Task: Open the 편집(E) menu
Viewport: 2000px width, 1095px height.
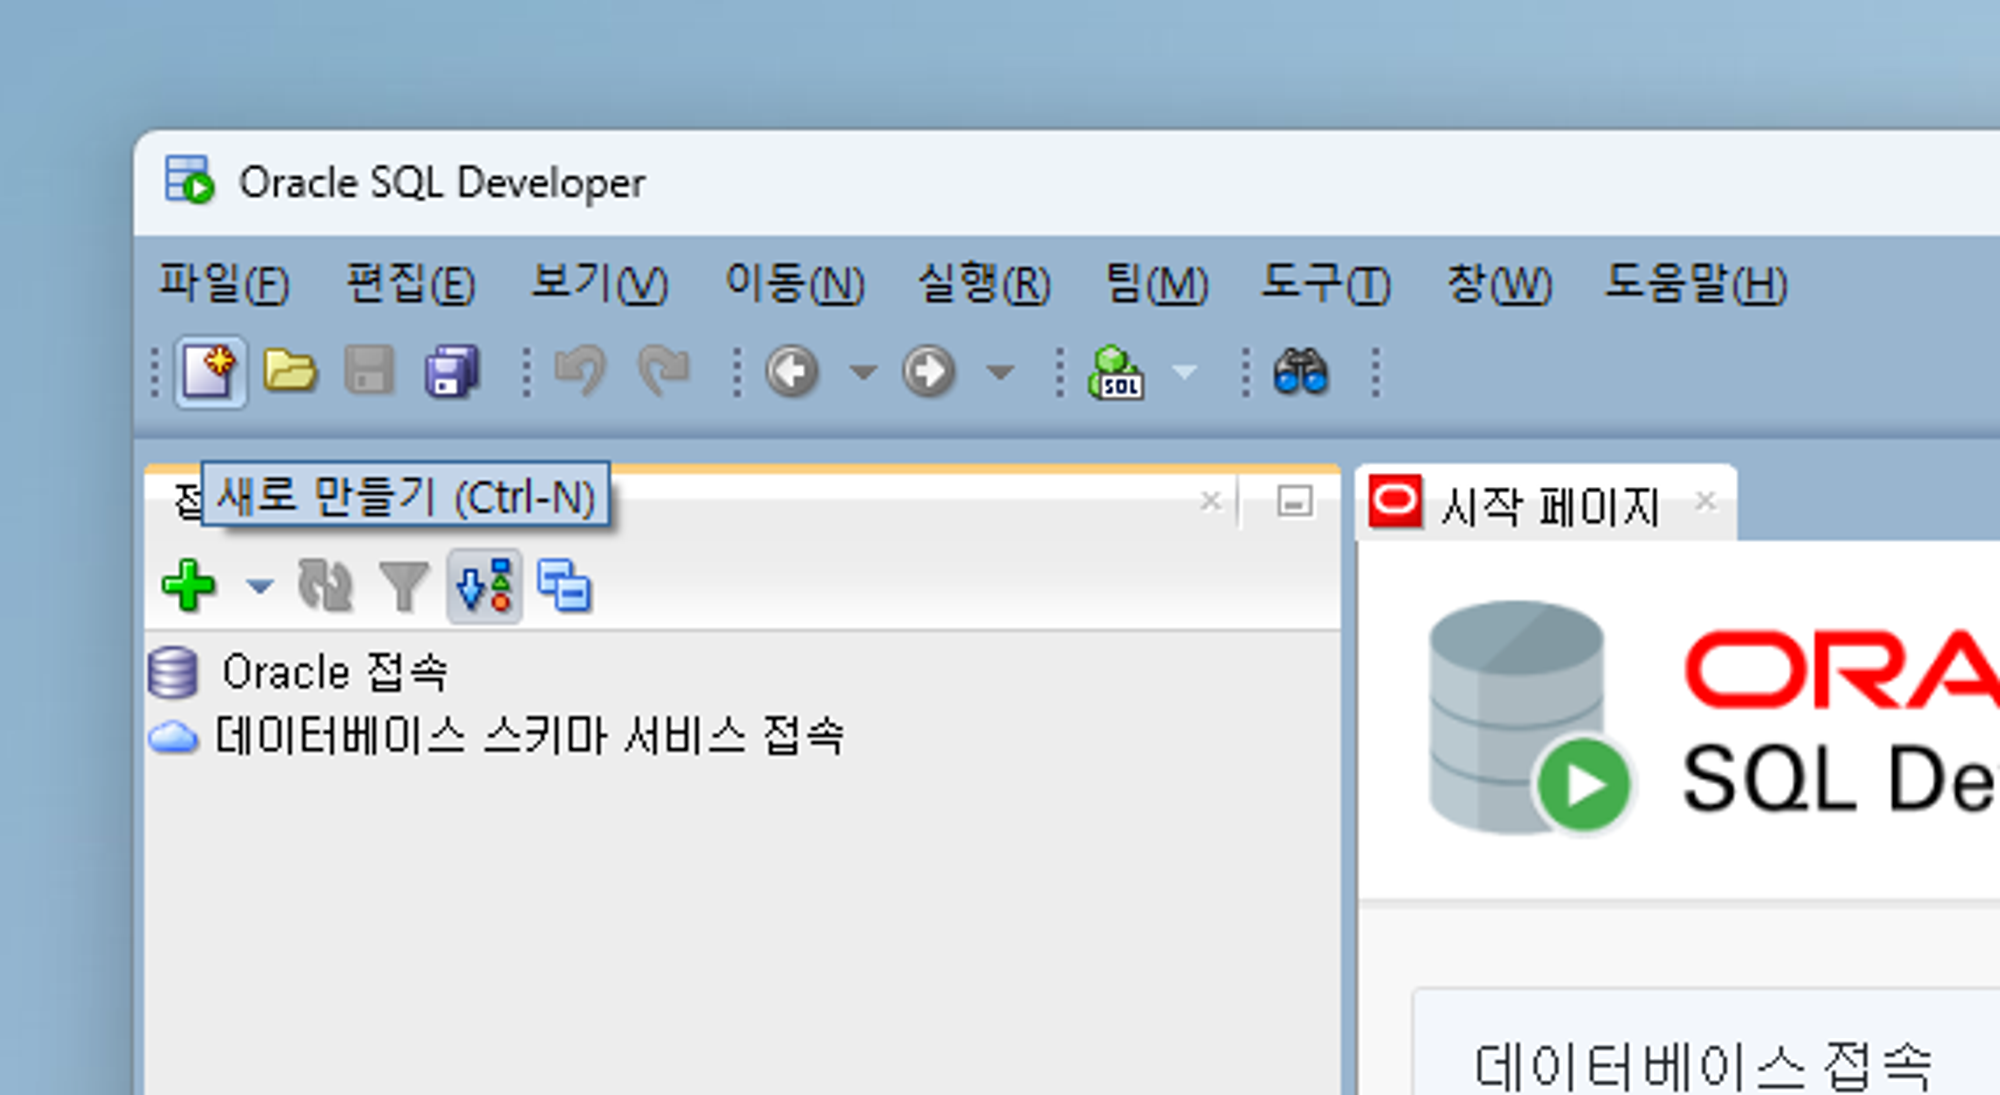Action: 411,284
